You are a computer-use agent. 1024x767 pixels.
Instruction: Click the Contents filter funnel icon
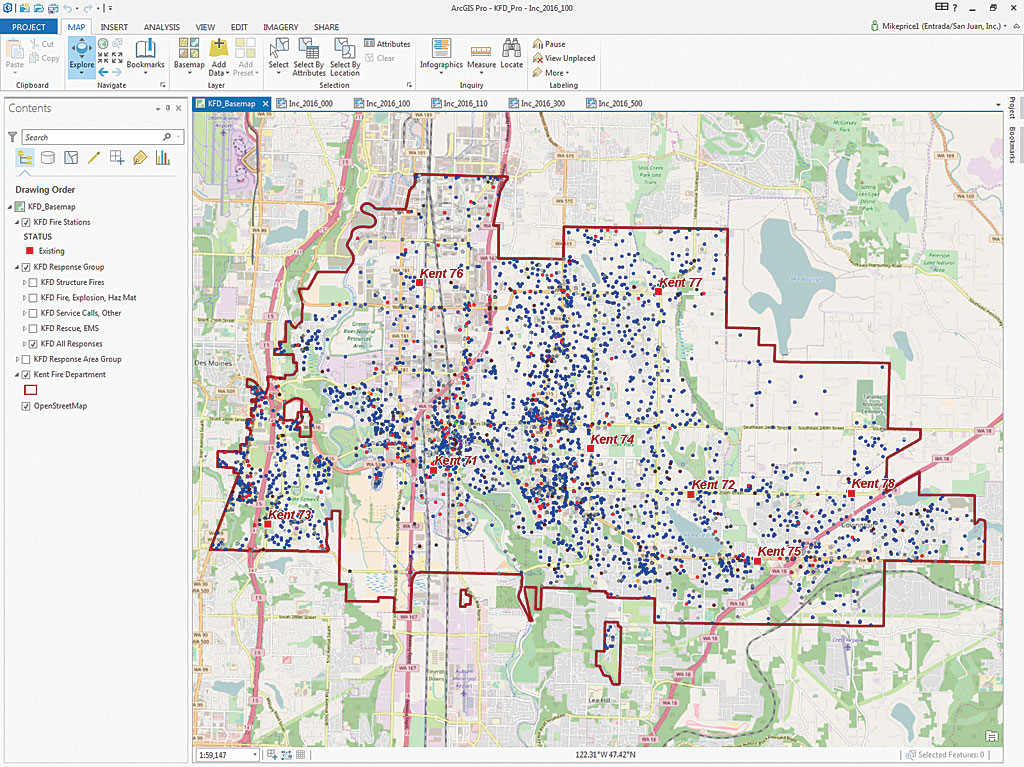[12, 137]
